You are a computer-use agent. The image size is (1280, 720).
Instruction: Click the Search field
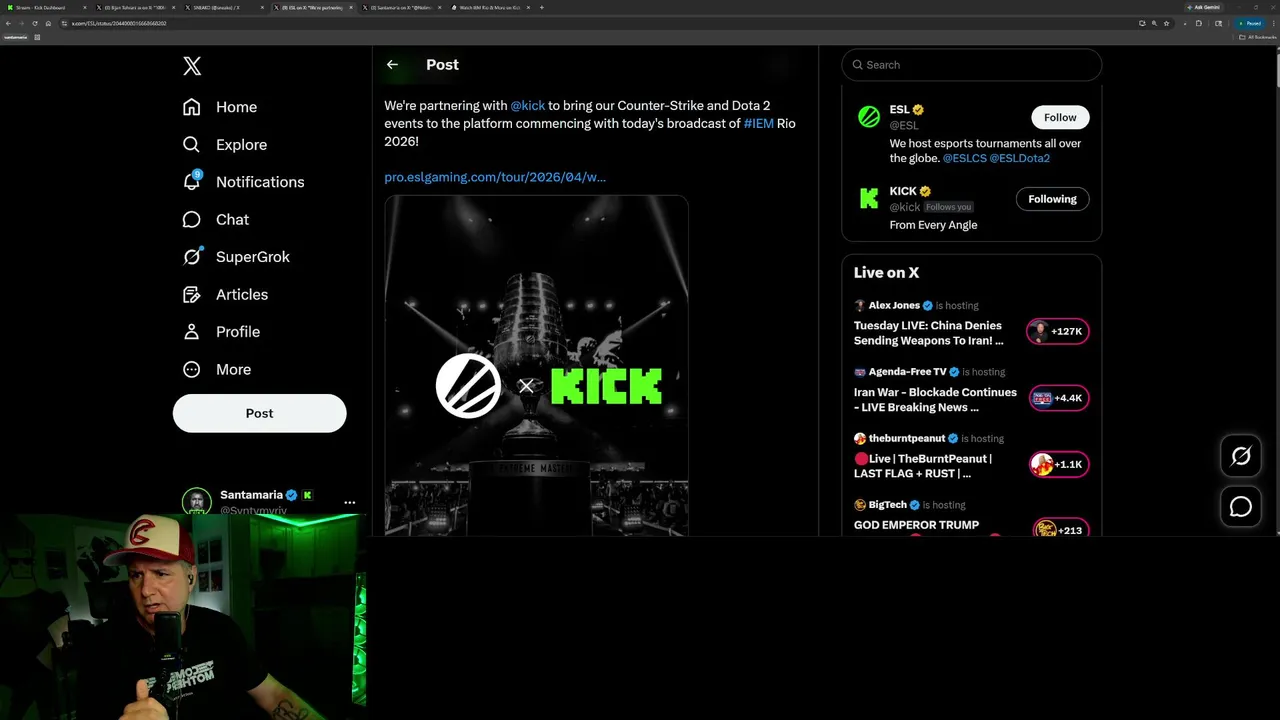click(972, 65)
